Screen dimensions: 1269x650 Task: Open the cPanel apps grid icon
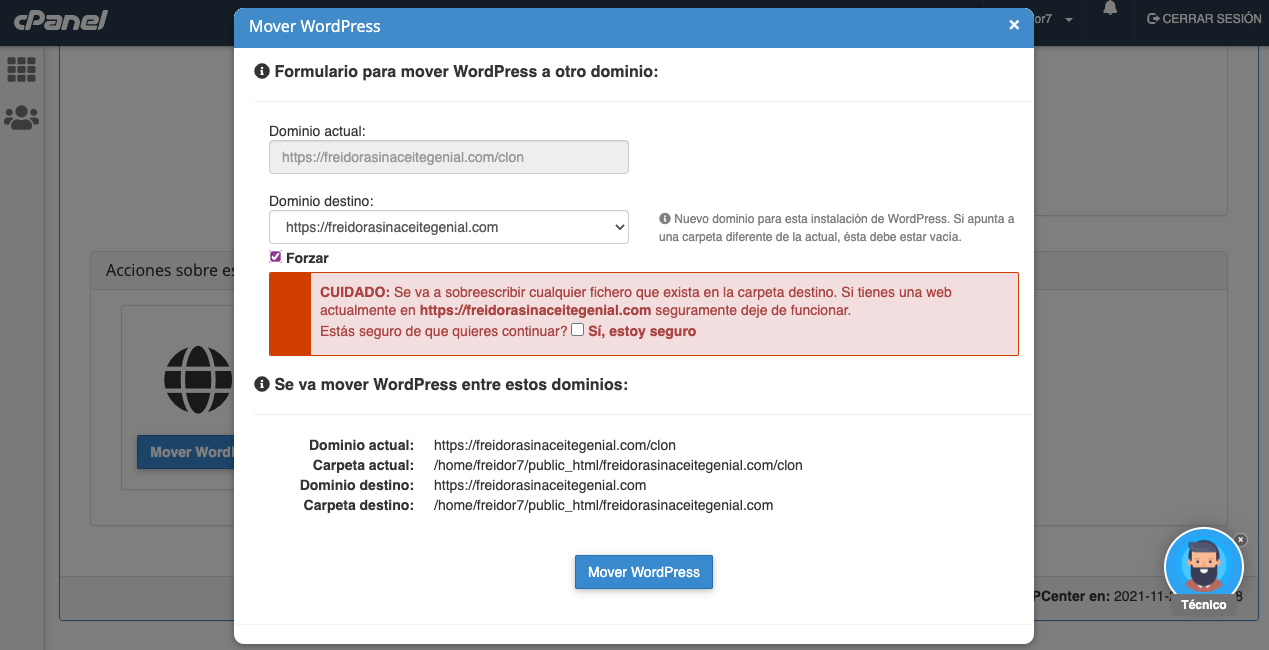[21, 69]
